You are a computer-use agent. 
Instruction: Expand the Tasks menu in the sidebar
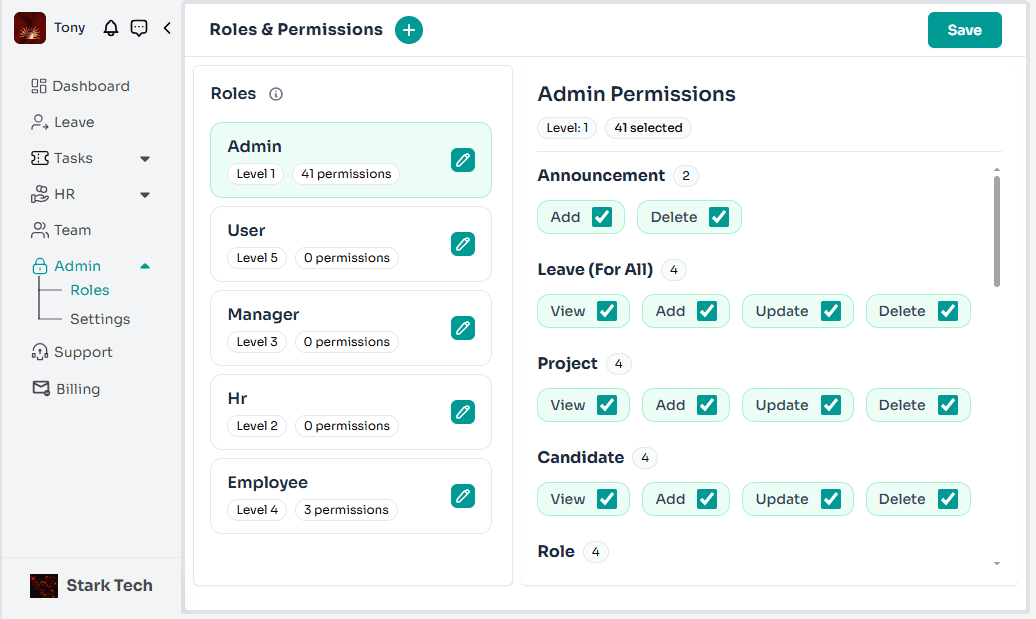[72, 158]
